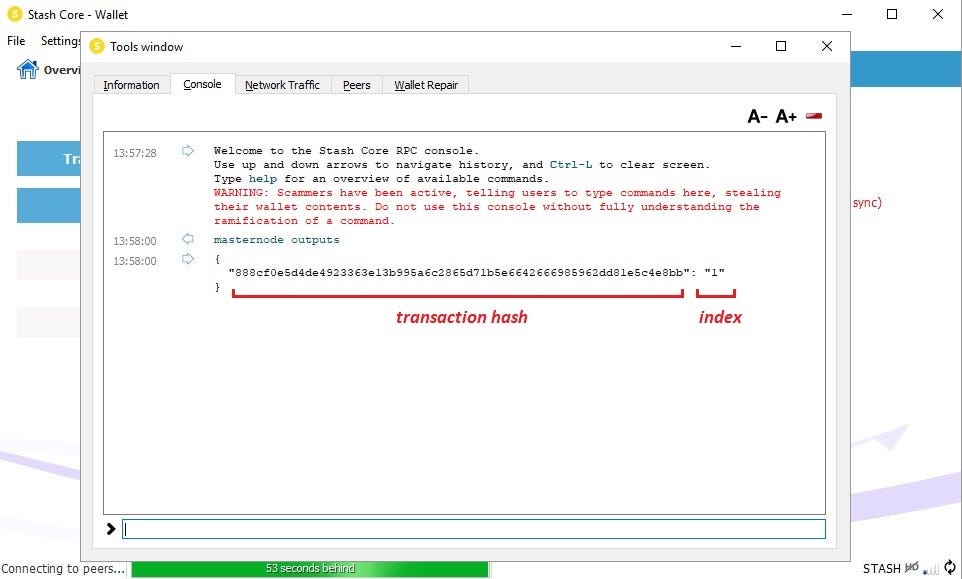Viewport: 962px width, 579px height.
Task: Click the network connection signal bars icon
Action: pos(931,569)
